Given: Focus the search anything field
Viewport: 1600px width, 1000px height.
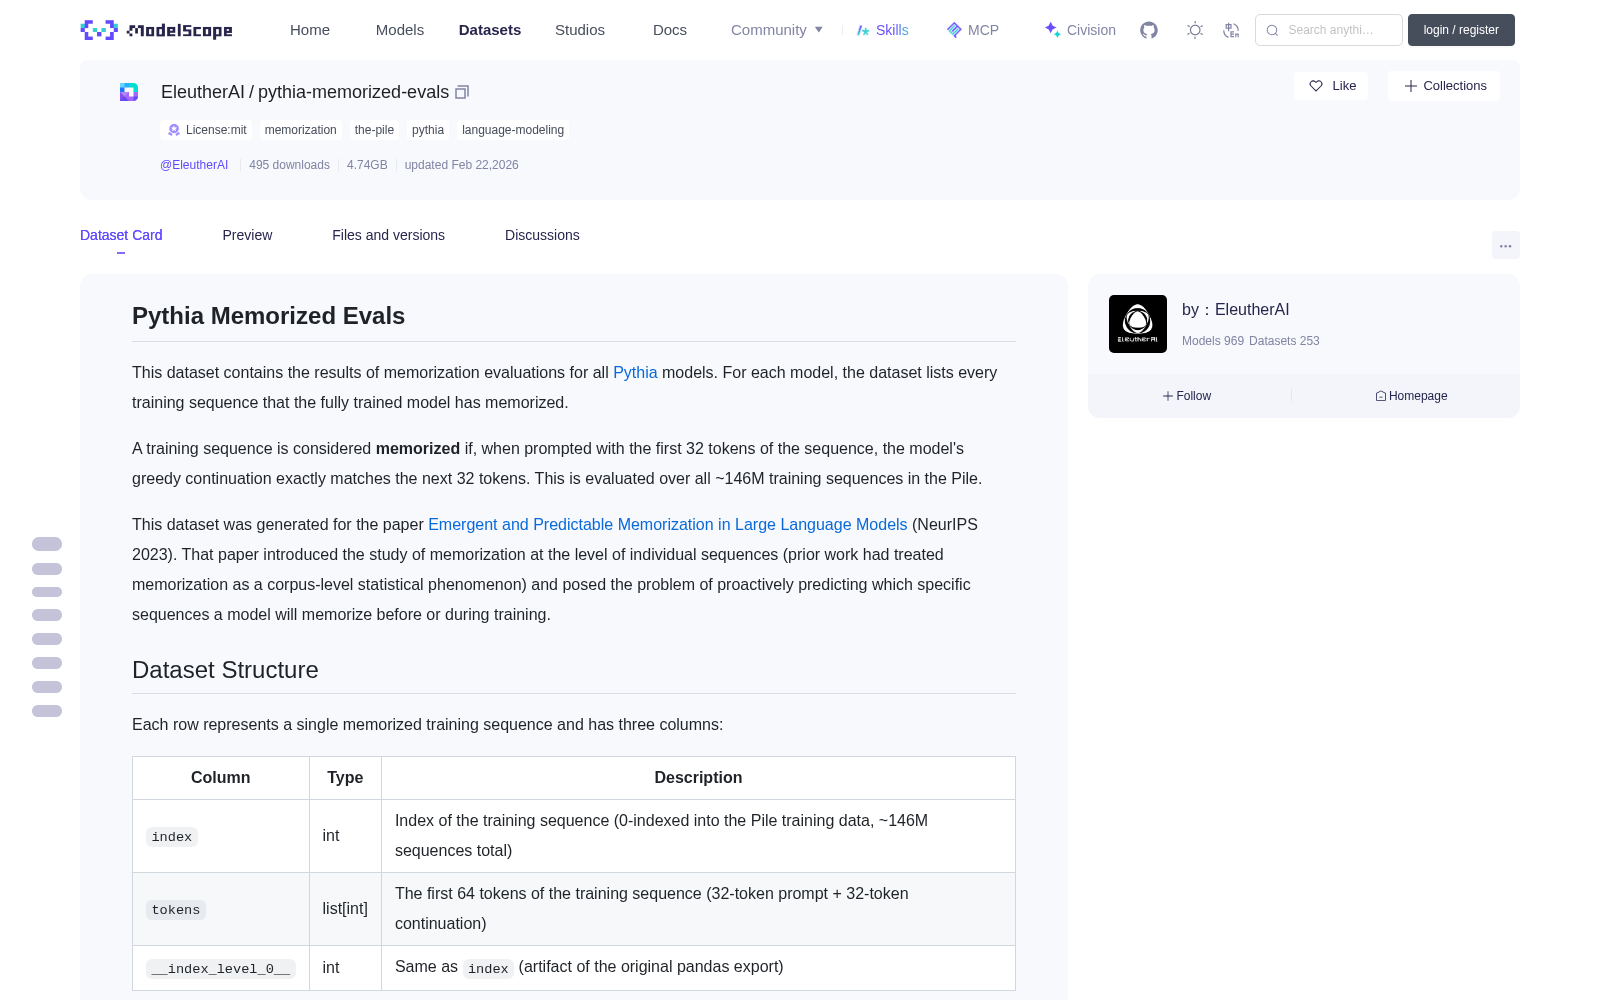Looking at the screenshot, I should pyautogui.click(x=1329, y=30).
